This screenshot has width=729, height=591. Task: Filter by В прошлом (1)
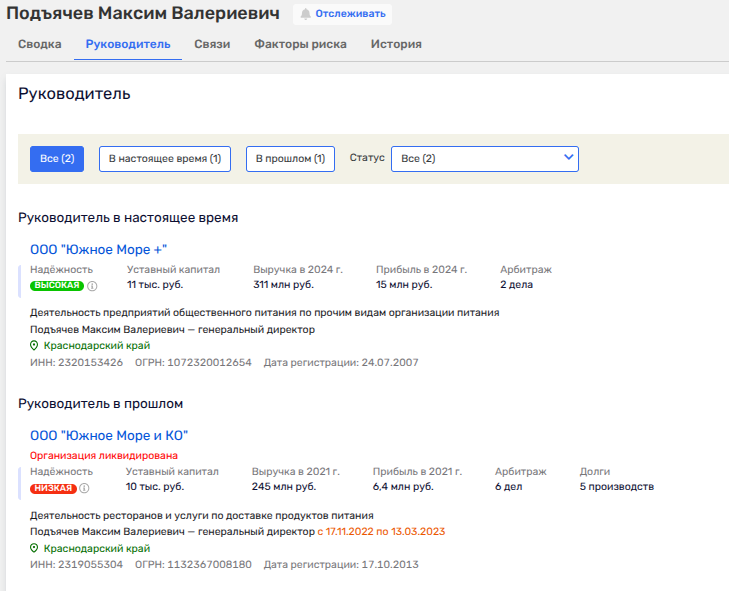point(290,159)
